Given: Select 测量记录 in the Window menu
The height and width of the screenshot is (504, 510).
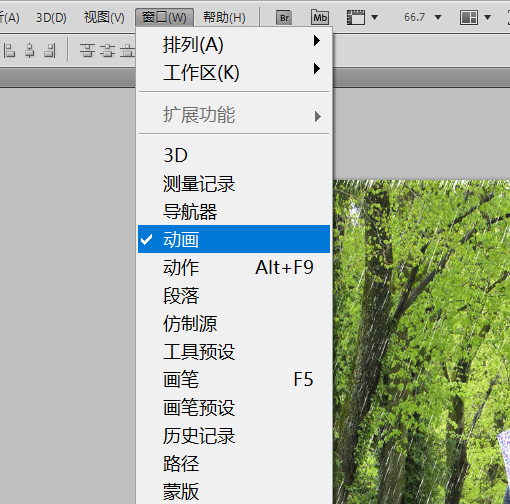Looking at the screenshot, I should coord(234,184).
